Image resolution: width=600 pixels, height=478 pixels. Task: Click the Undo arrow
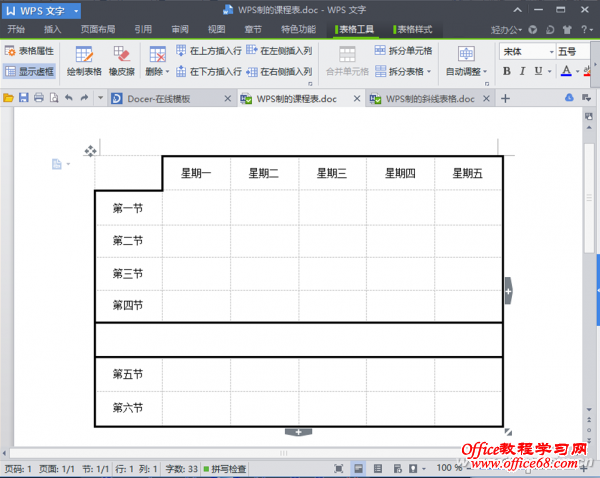coord(69,98)
